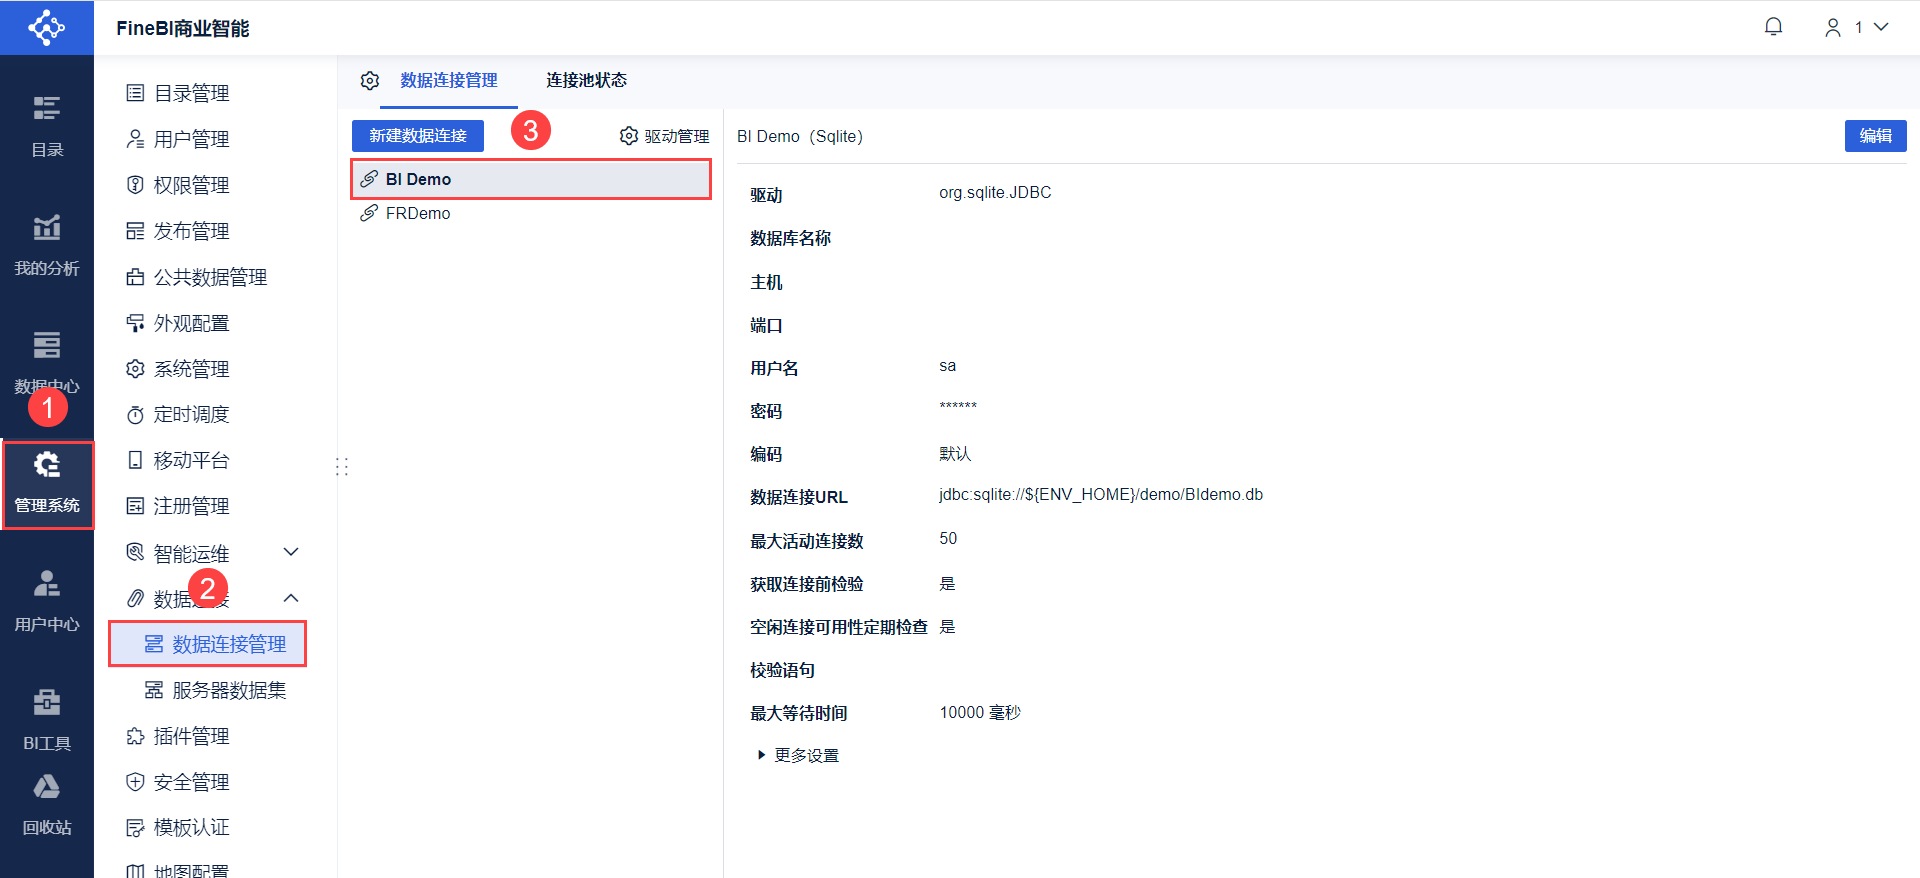Click the 智能运维 menu label

tap(191, 553)
